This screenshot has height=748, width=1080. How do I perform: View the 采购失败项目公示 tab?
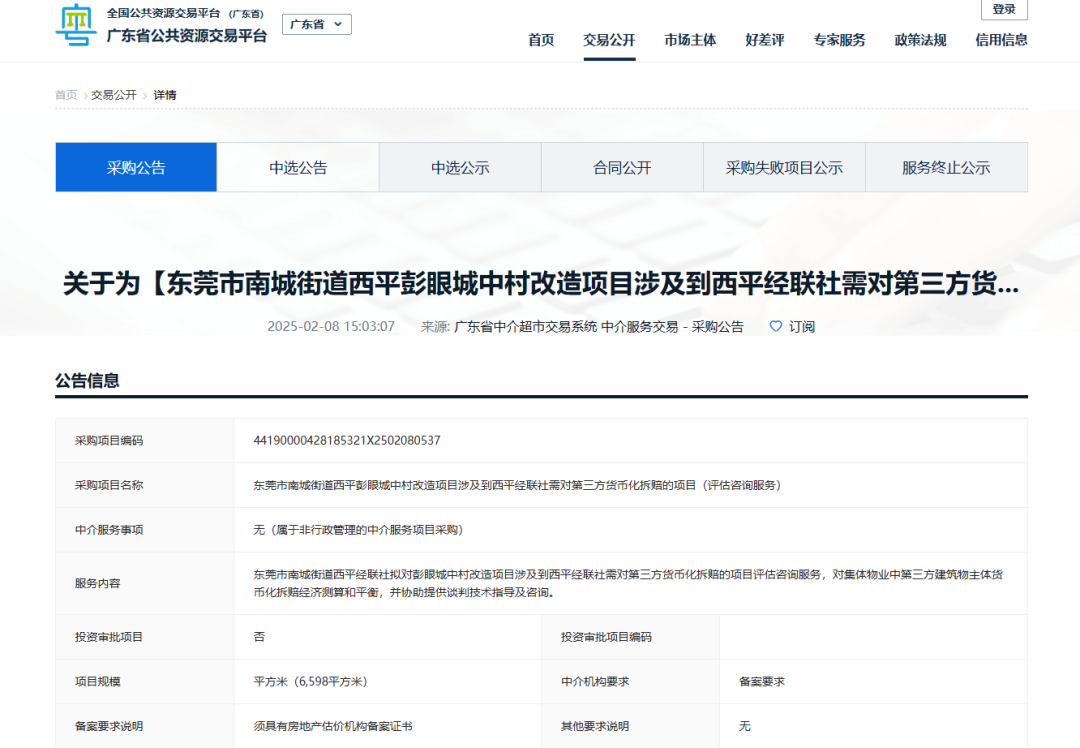[784, 167]
